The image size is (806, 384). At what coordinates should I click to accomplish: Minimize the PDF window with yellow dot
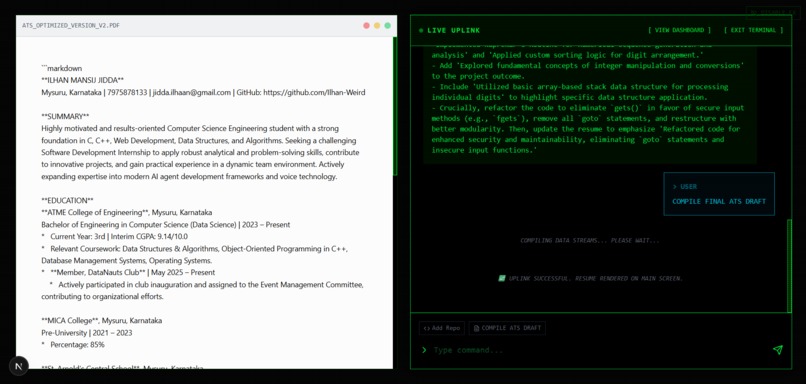[x=377, y=26]
